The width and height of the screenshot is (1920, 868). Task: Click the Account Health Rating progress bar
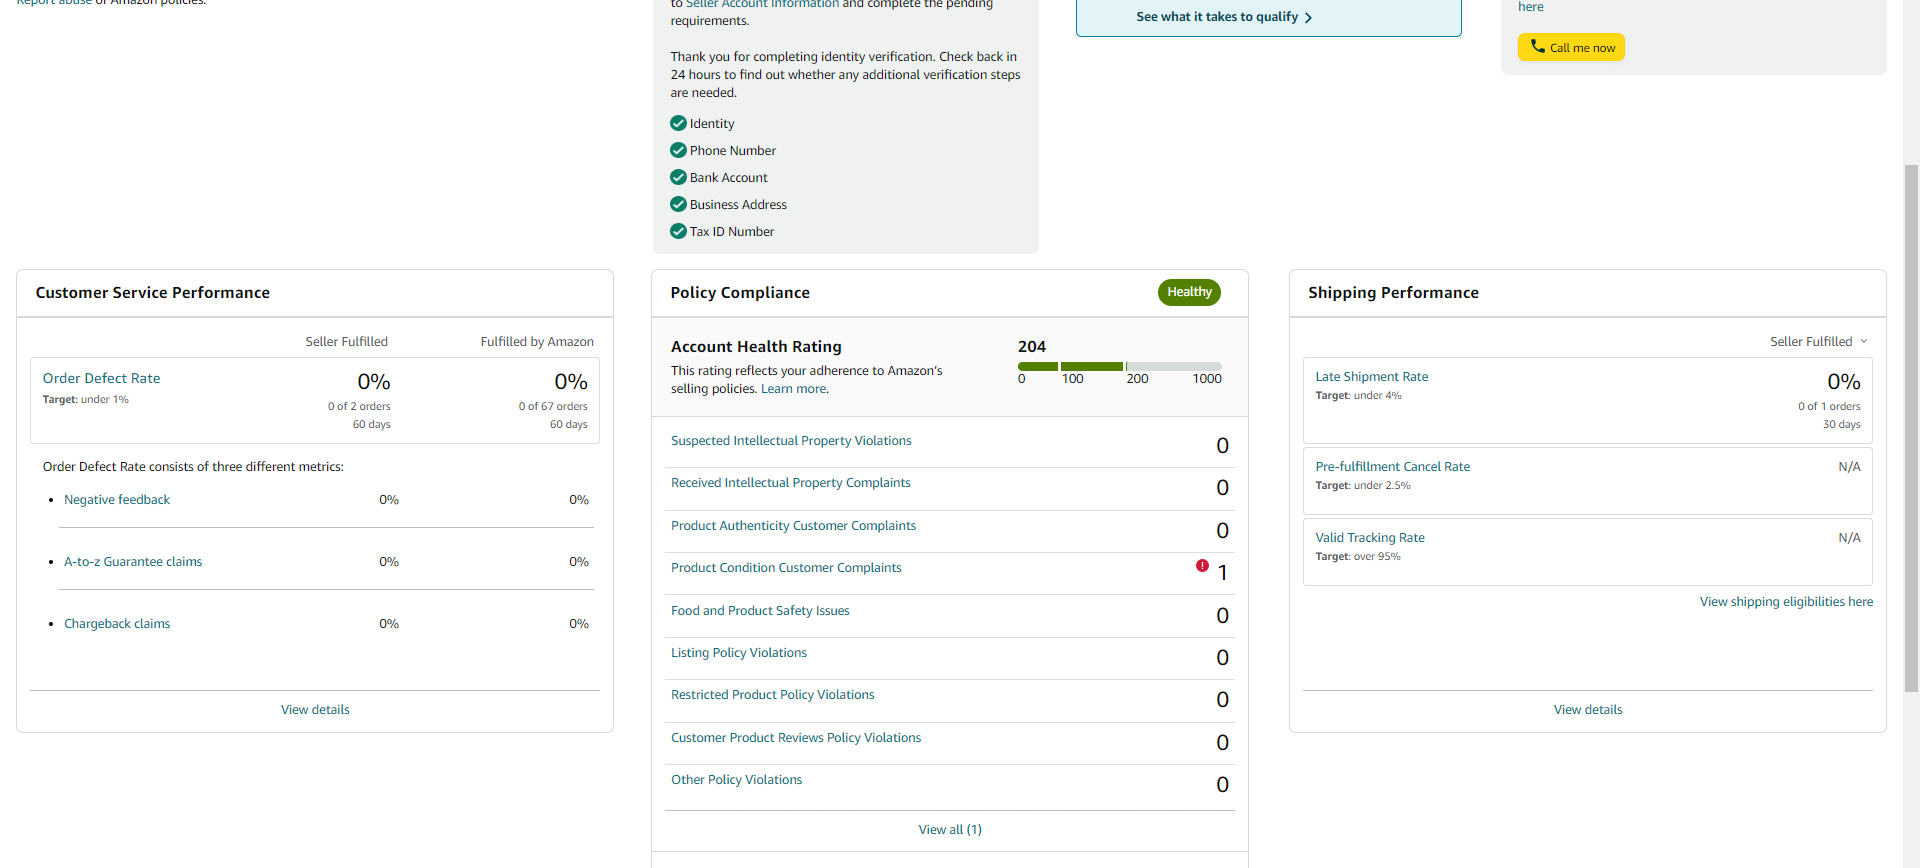(1120, 366)
